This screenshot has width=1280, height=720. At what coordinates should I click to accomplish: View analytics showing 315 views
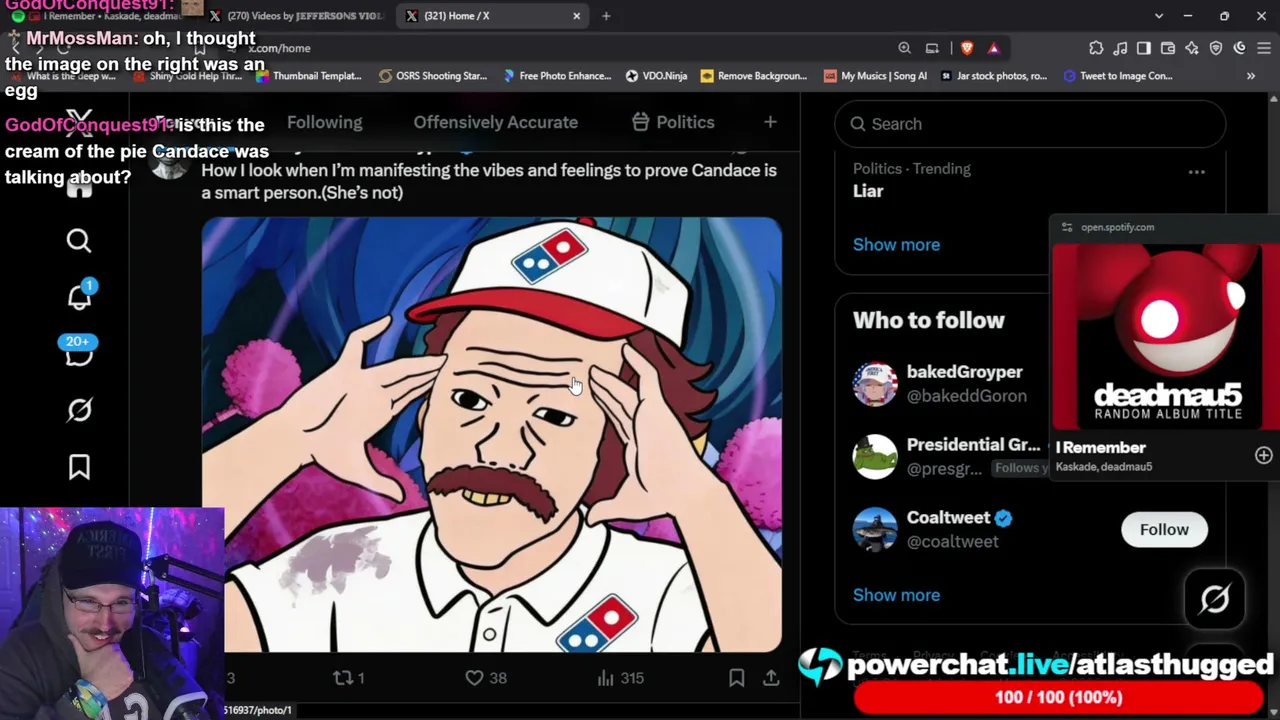click(x=620, y=678)
